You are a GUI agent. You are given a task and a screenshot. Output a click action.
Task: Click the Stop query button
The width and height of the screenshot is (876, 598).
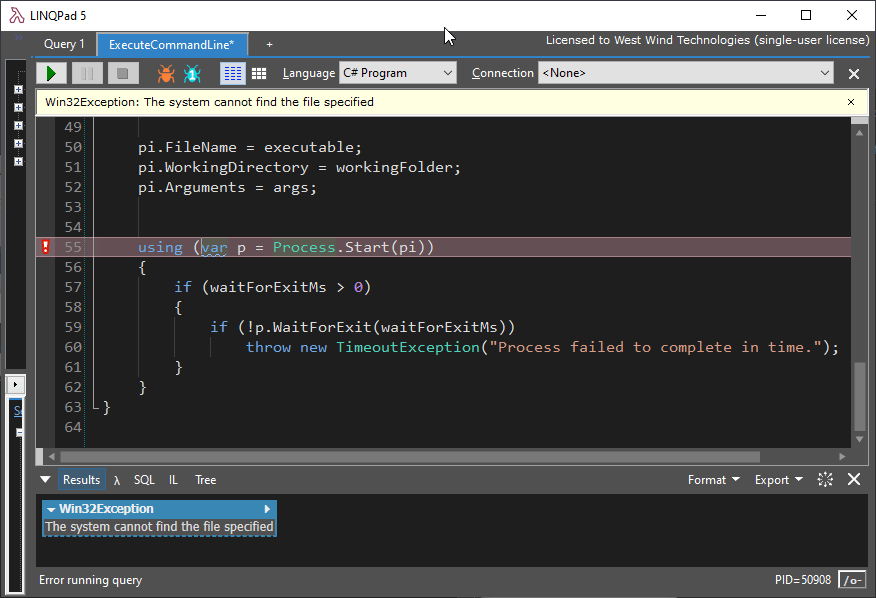point(122,73)
